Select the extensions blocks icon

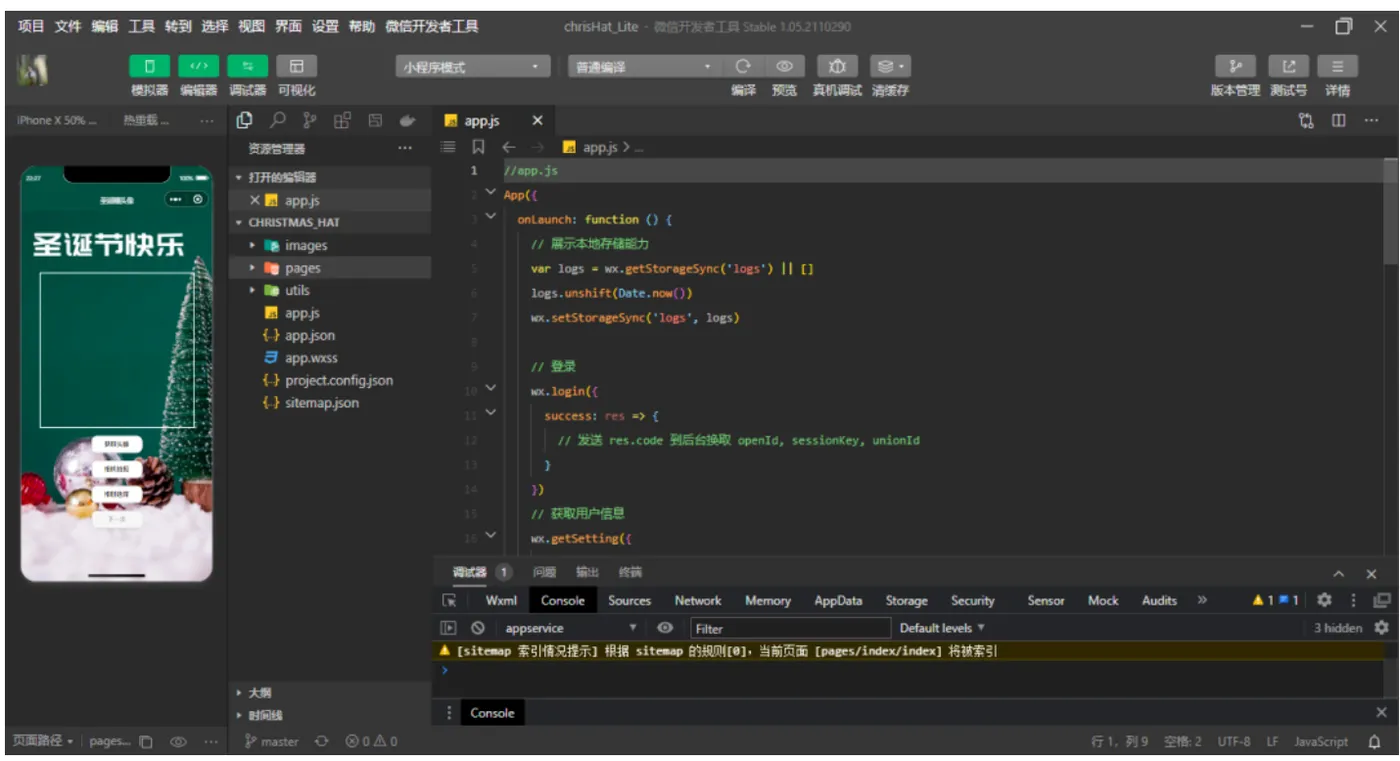342,120
